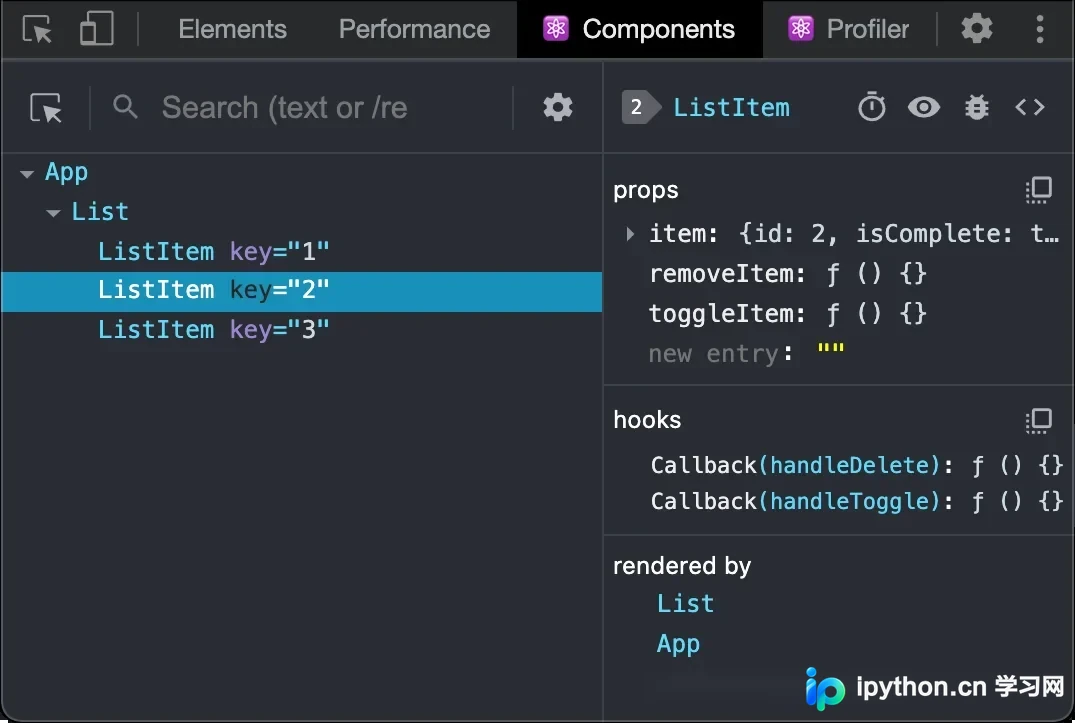Click the new entry empty value

click(x=830, y=350)
